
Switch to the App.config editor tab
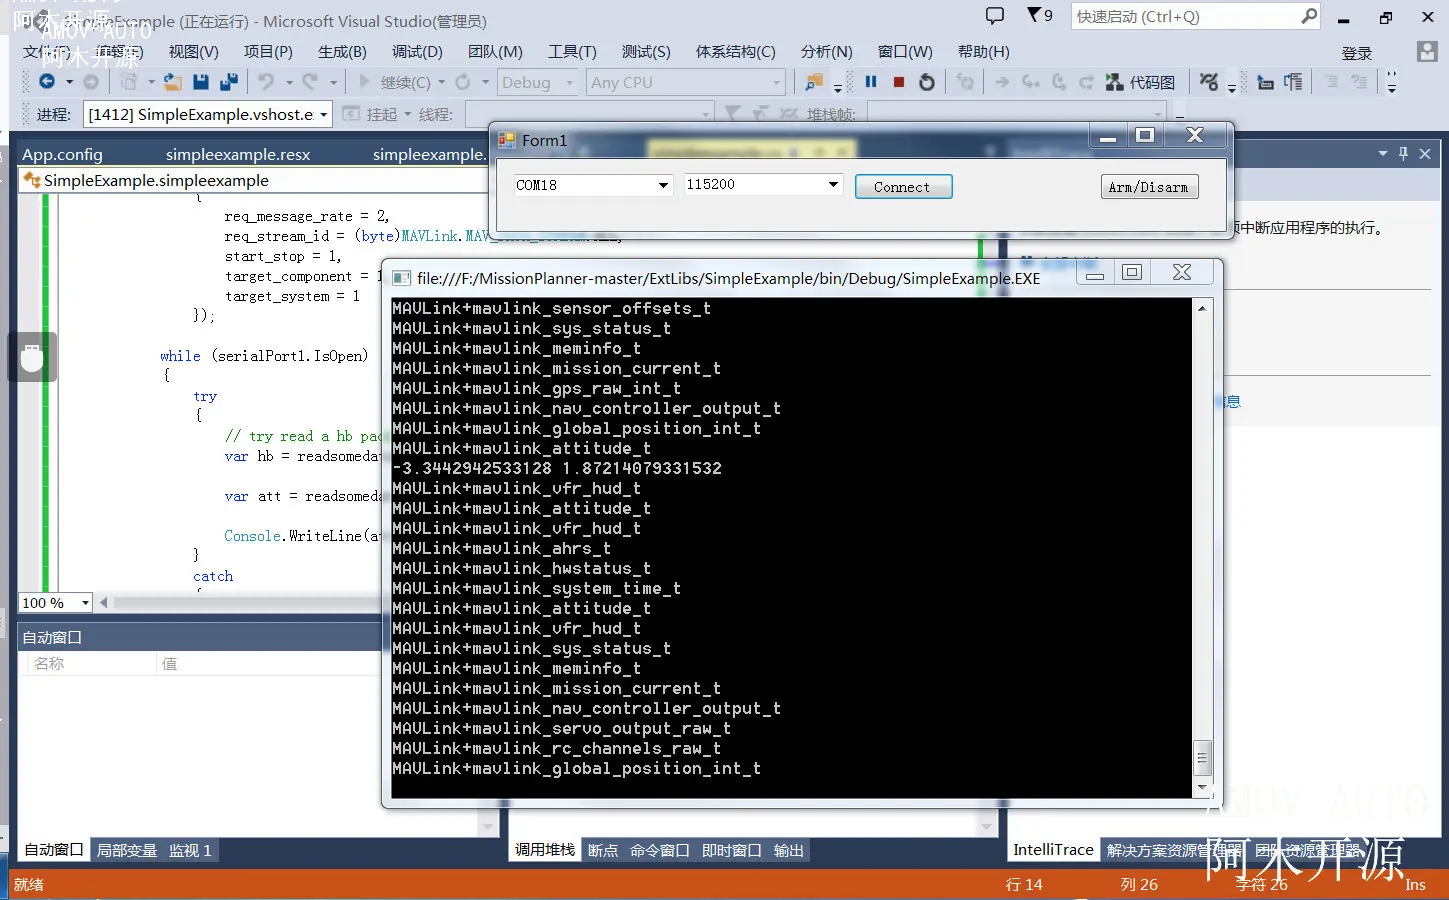(x=62, y=154)
